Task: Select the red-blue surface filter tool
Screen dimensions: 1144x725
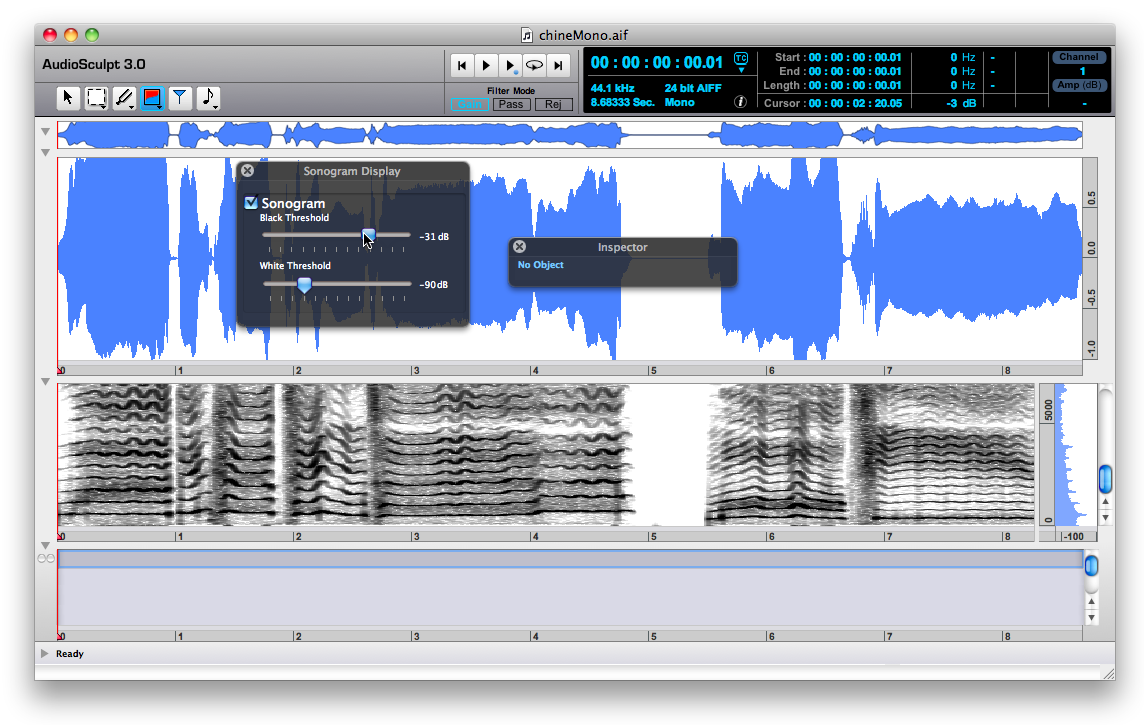Action: click(152, 98)
